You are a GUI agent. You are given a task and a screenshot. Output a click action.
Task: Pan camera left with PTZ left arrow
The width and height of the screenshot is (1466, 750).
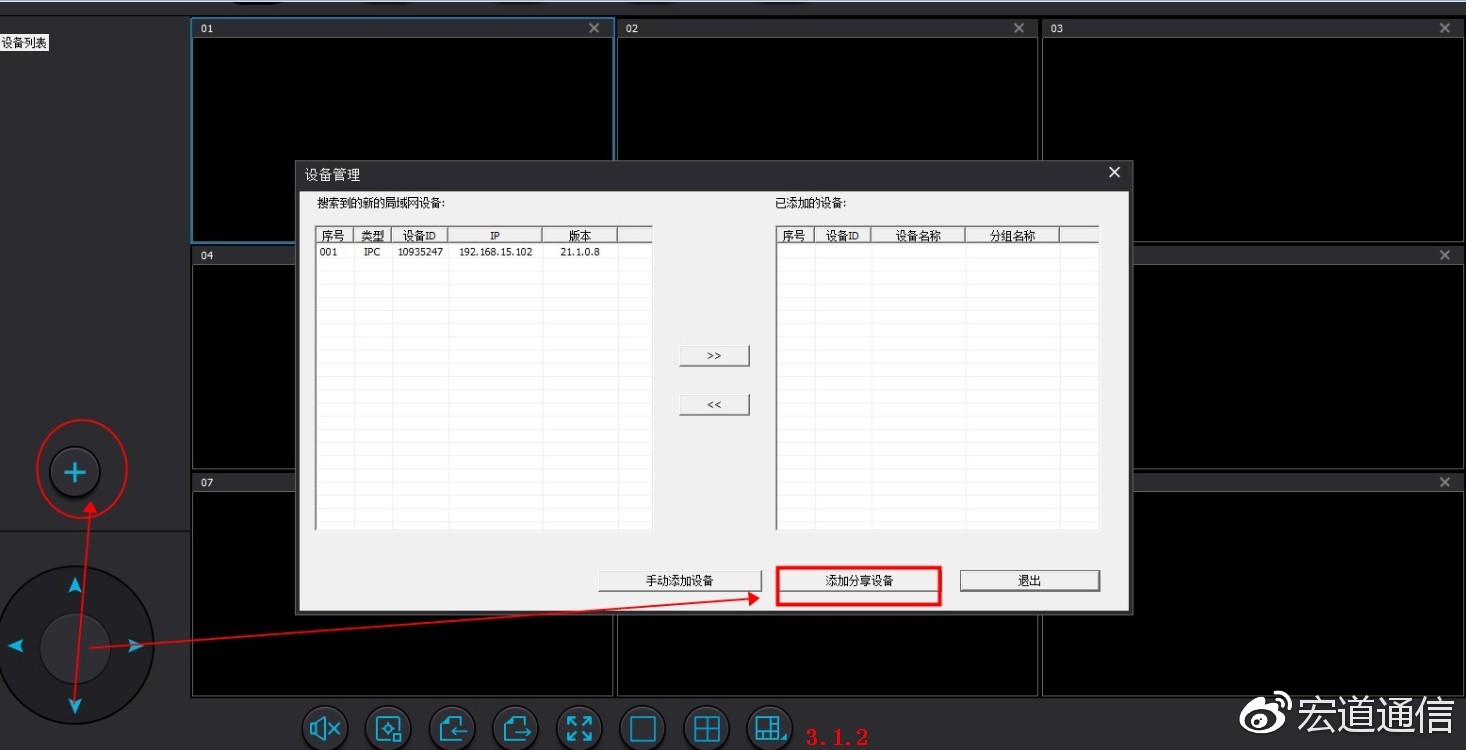click(x=15, y=646)
